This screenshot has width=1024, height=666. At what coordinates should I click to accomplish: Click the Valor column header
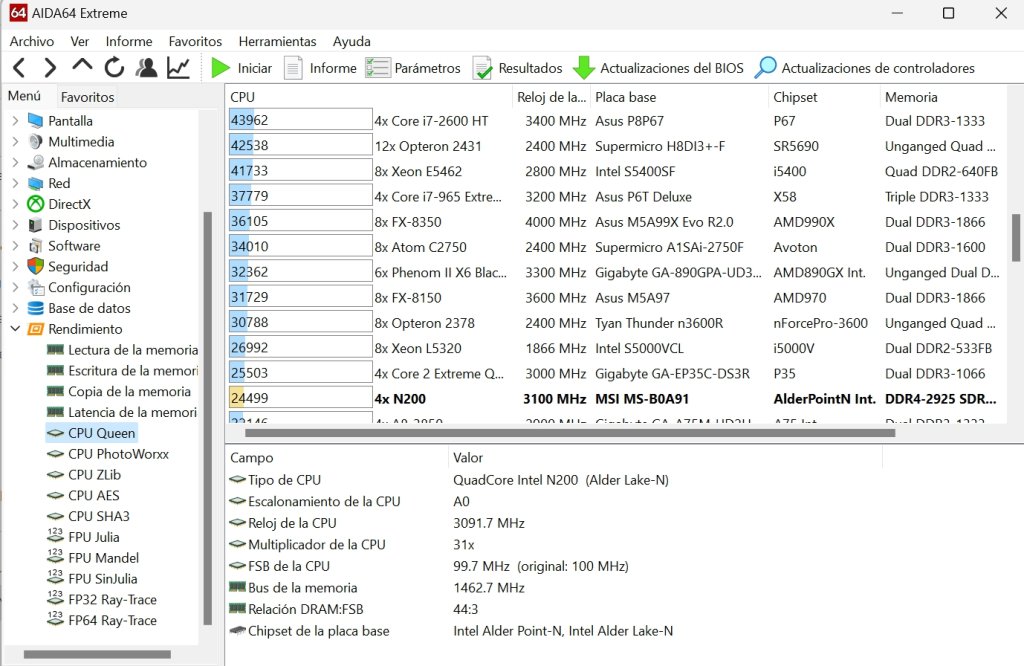pyautogui.click(x=665, y=458)
